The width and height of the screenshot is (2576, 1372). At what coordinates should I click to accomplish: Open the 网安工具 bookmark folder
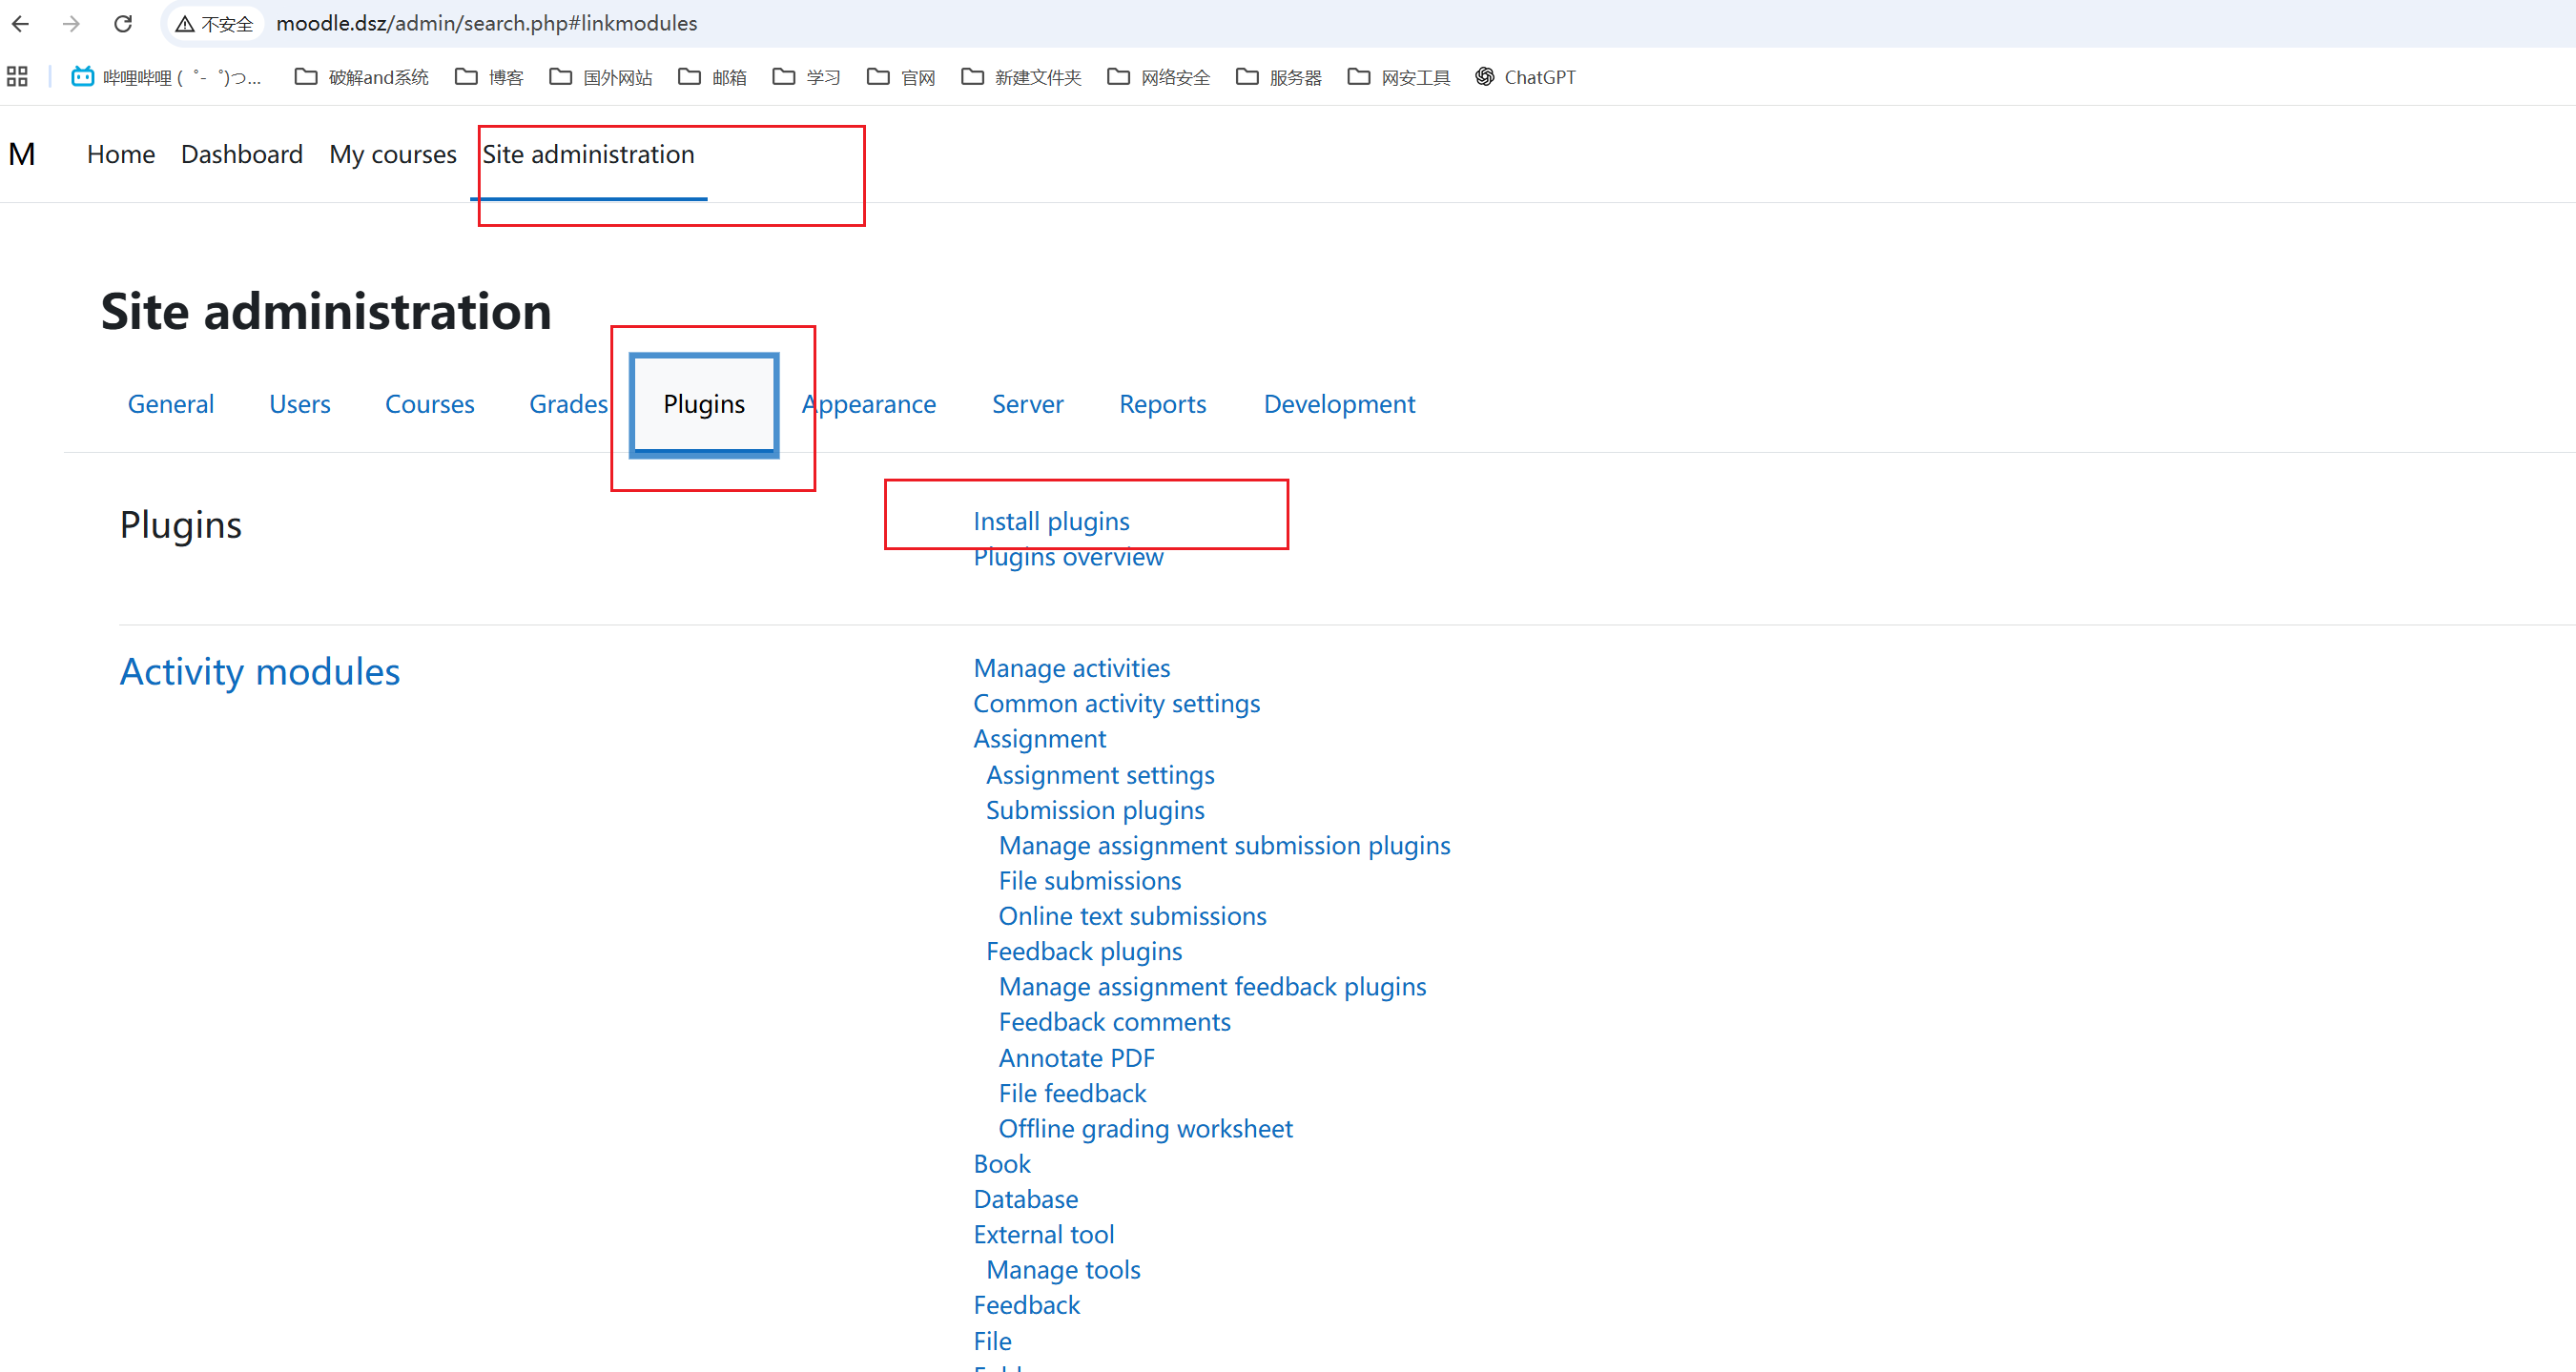(1399, 77)
